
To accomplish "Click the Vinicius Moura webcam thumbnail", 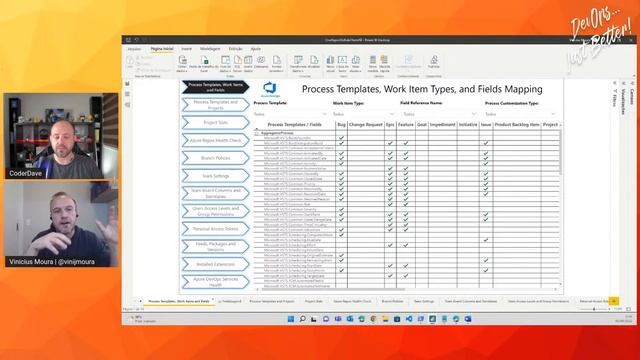I will point(61,224).
